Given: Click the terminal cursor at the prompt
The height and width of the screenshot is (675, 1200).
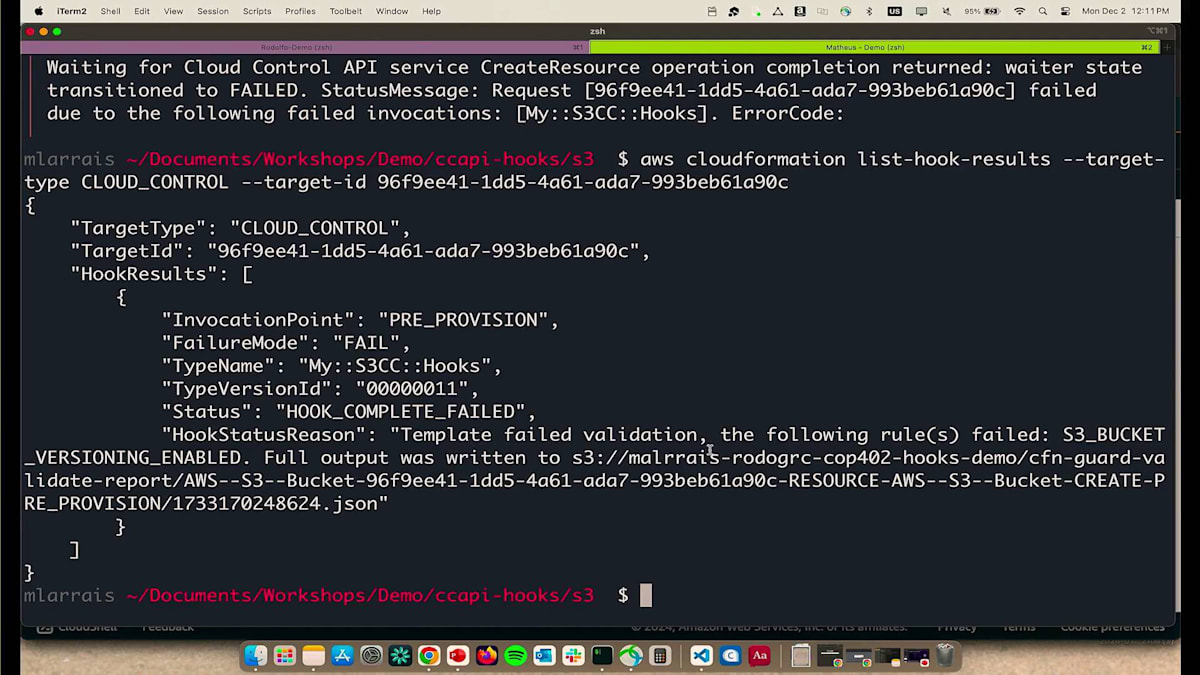Looking at the screenshot, I should [x=646, y=596].
